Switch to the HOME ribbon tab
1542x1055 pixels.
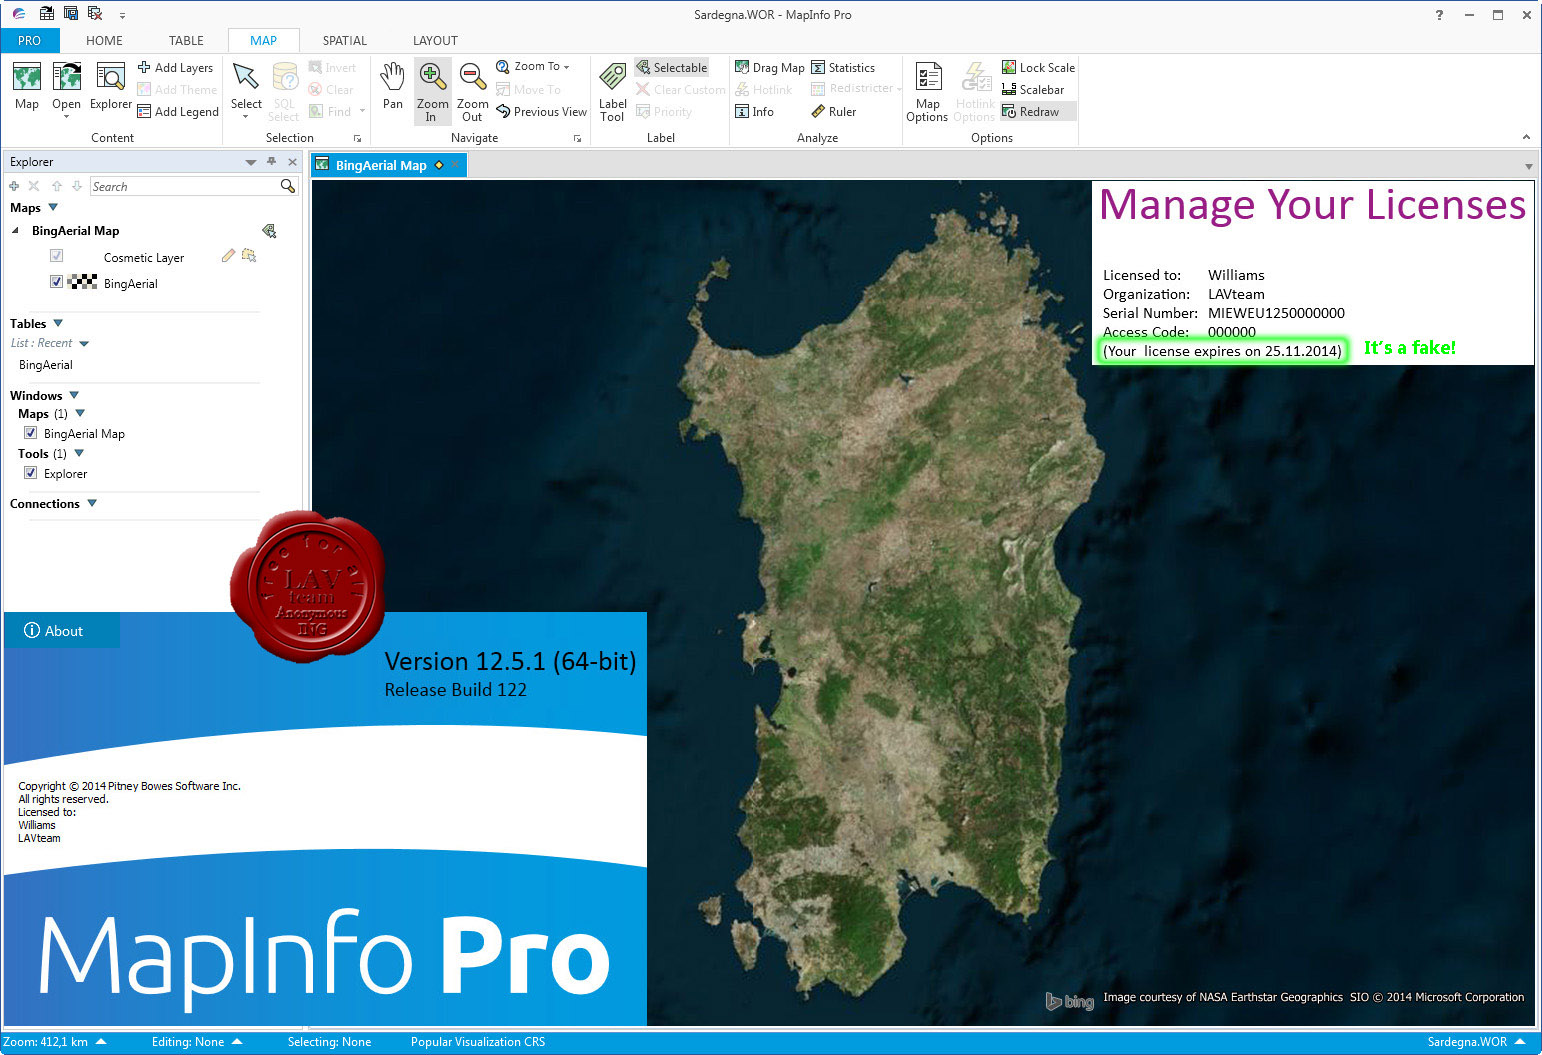(x=104, y=41)
